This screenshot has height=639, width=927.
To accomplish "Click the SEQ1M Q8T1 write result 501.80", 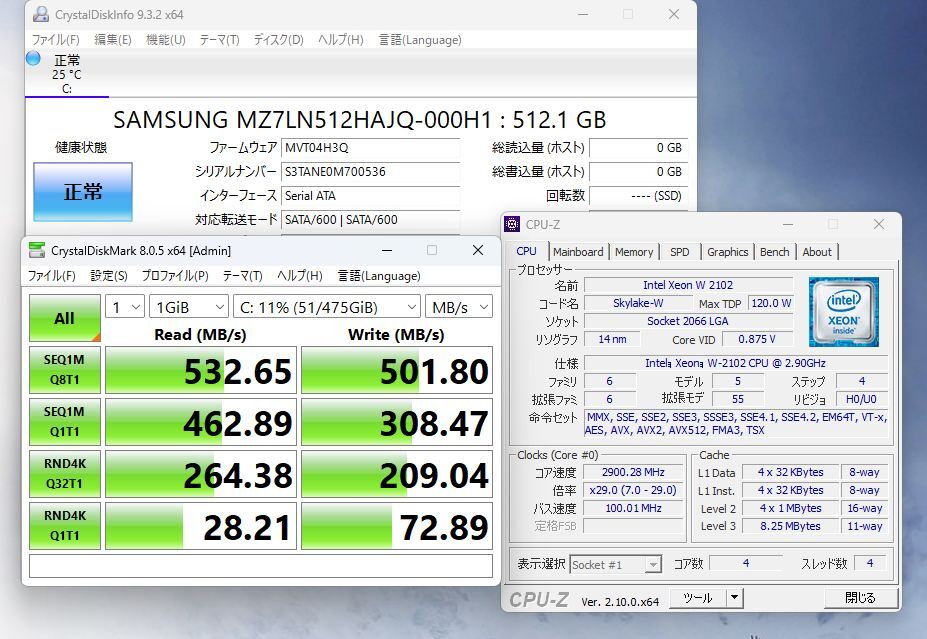I will coord(397,370).
